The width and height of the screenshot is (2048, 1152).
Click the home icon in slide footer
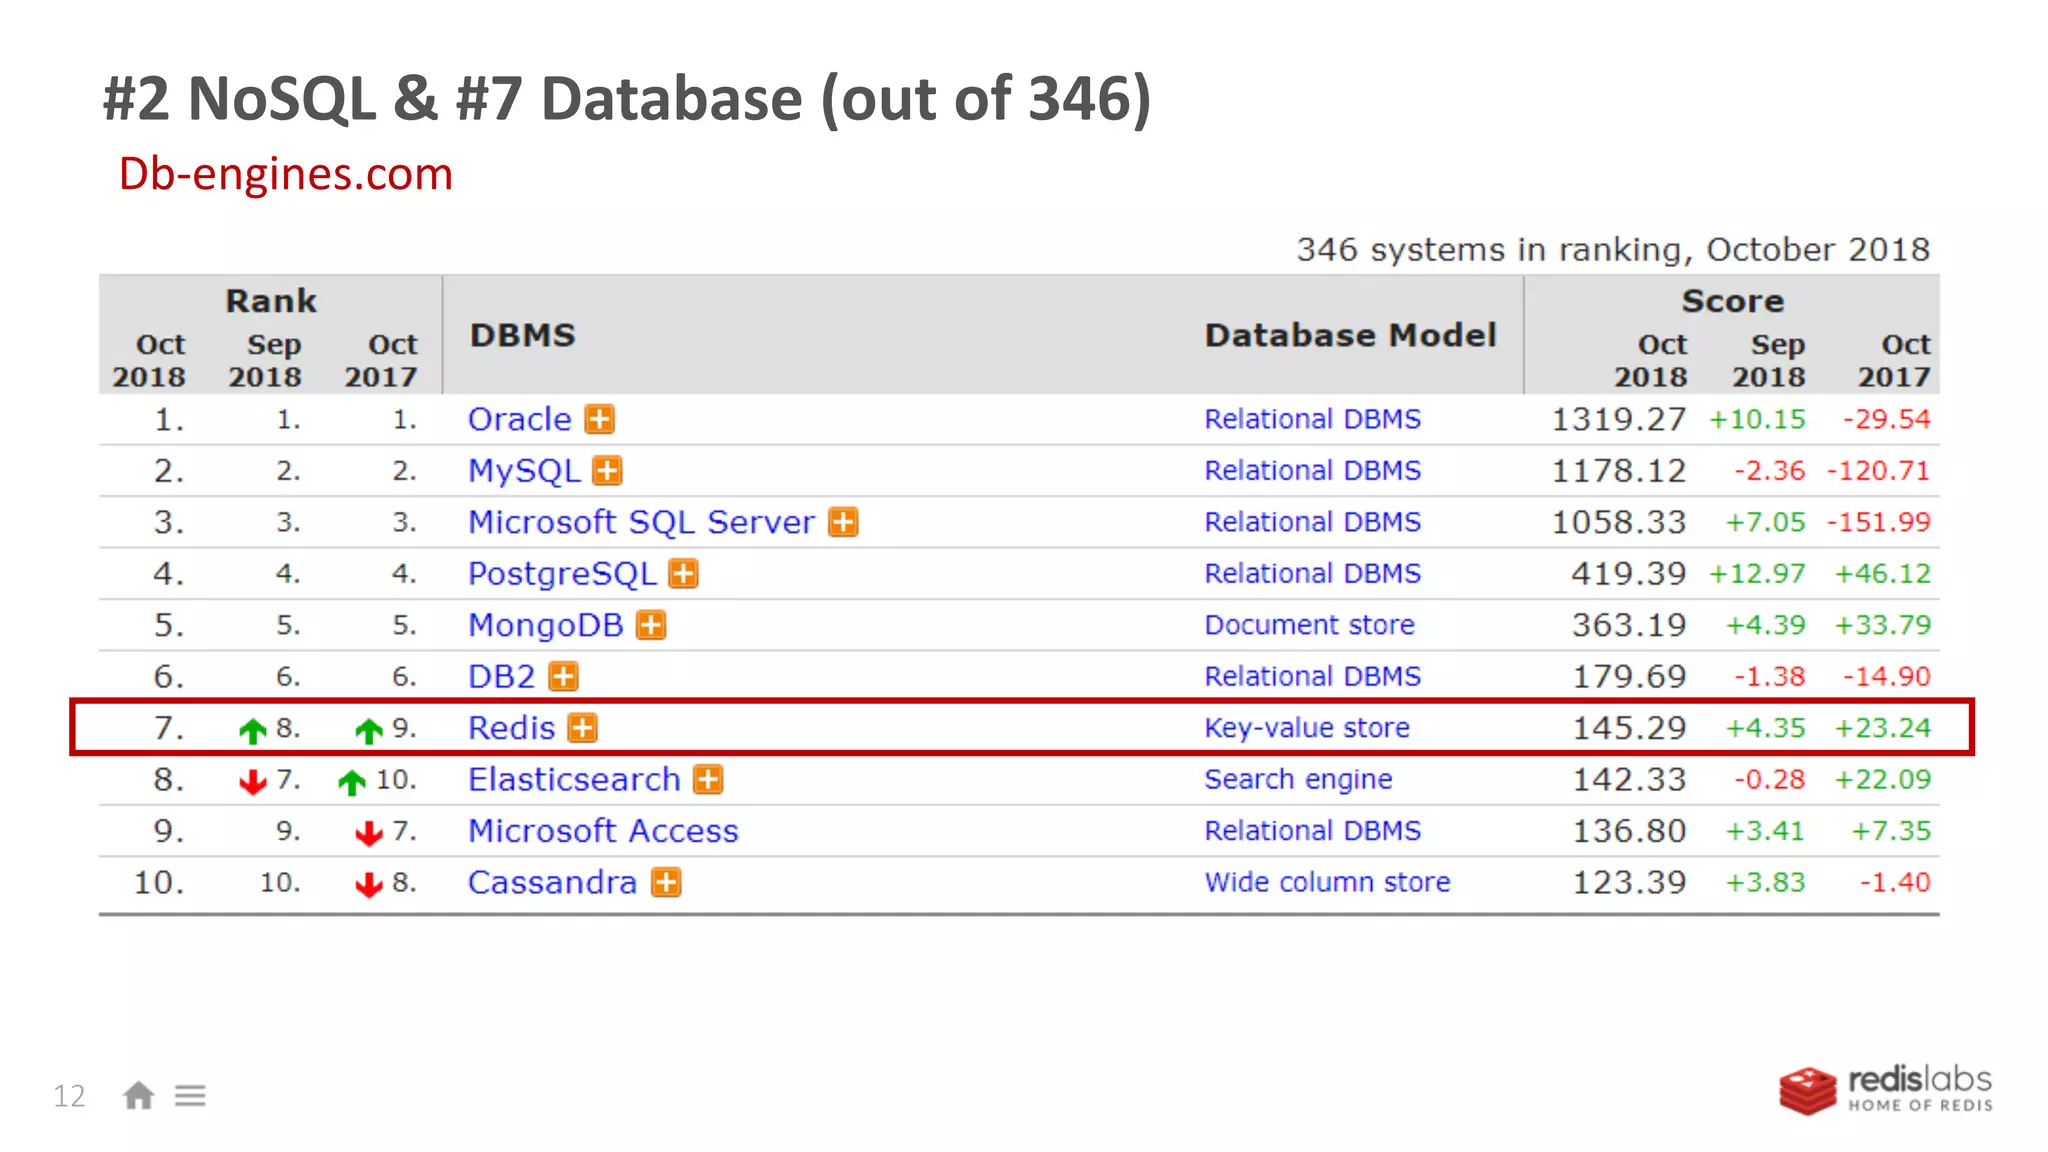(x=139, y=1096)
